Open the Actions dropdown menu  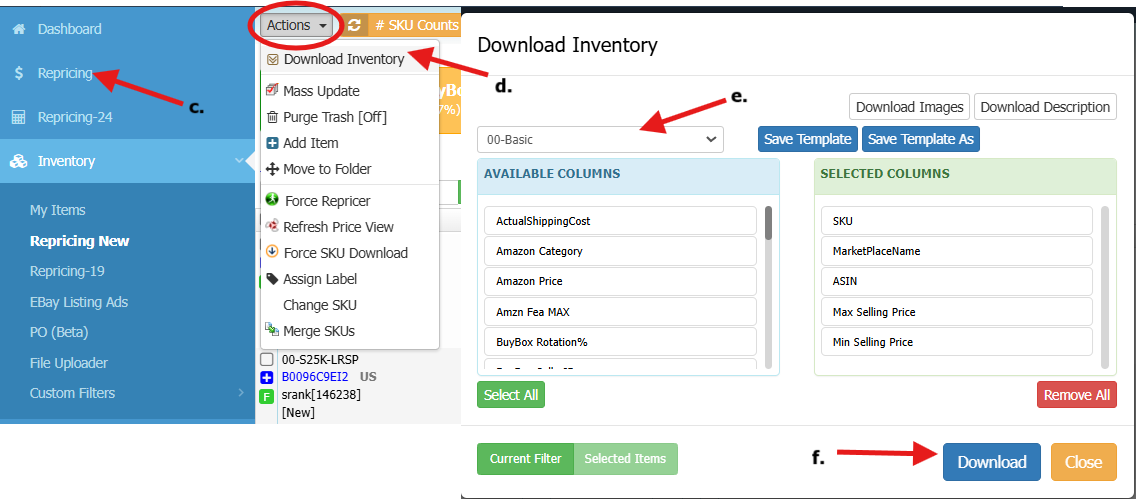pos(297,25)
